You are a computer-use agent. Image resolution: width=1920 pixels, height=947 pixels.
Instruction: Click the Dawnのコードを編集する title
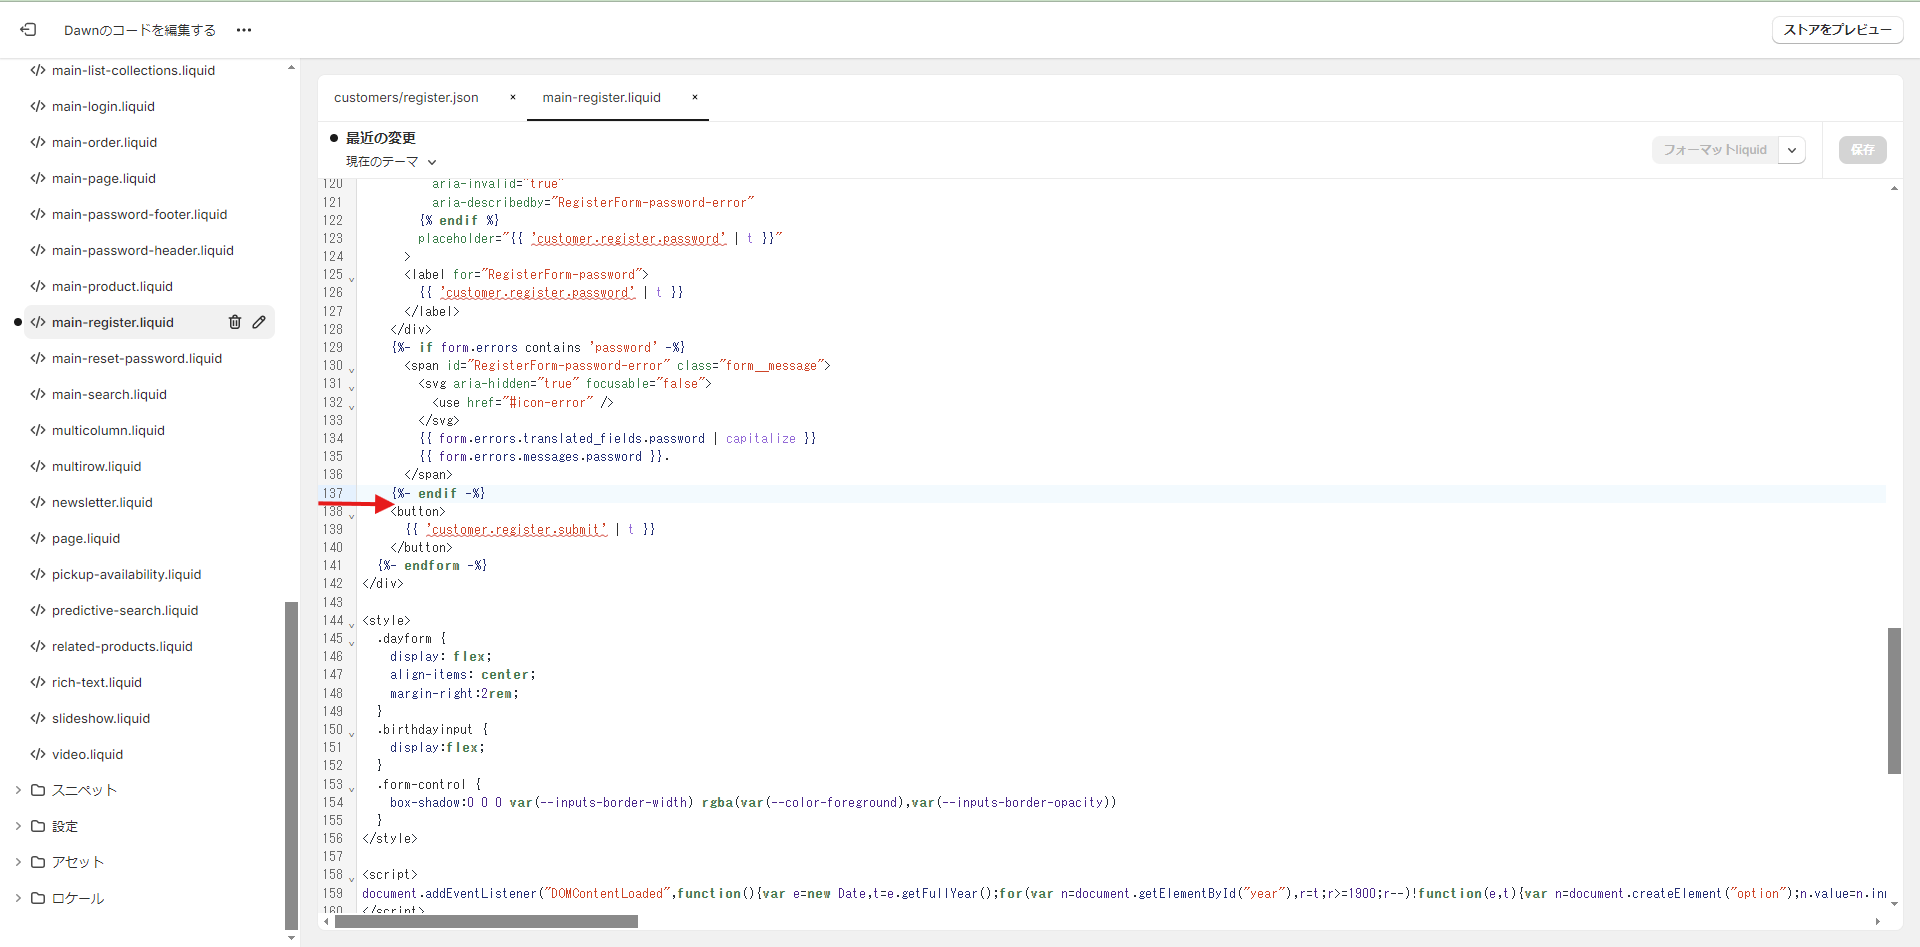click(x=140, y=30)
